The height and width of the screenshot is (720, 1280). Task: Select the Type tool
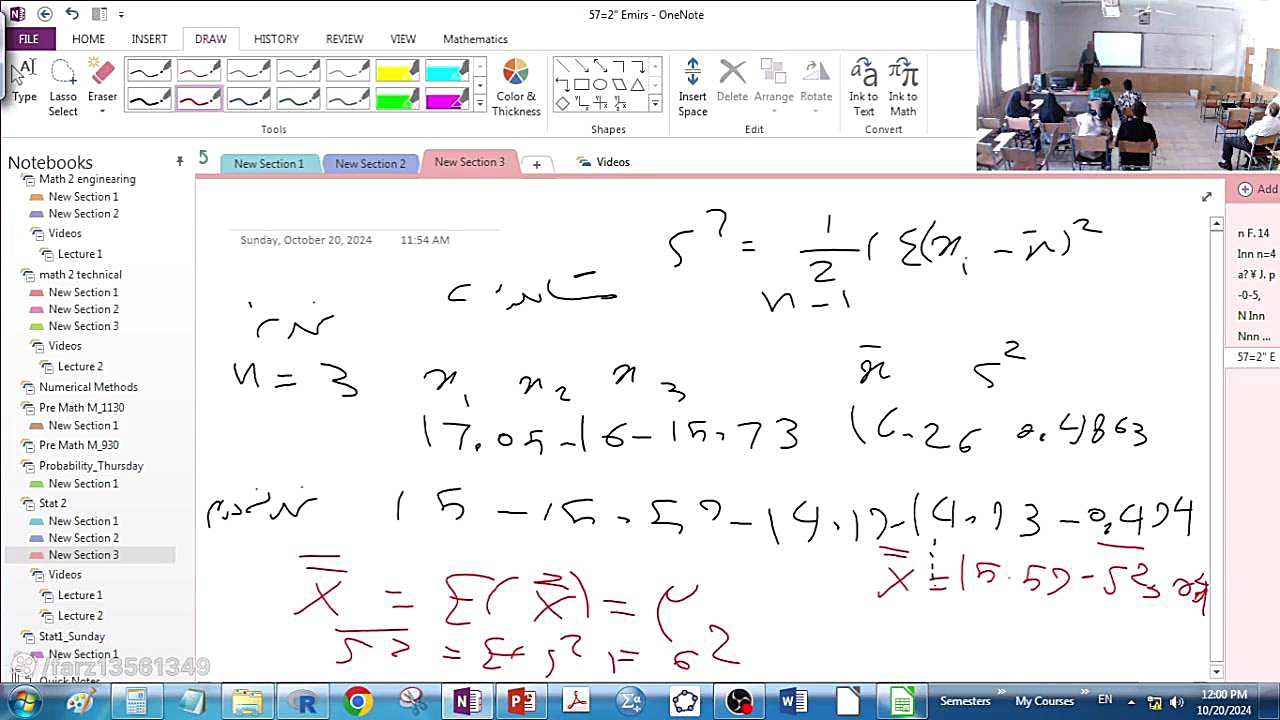[x=24, y=82]
